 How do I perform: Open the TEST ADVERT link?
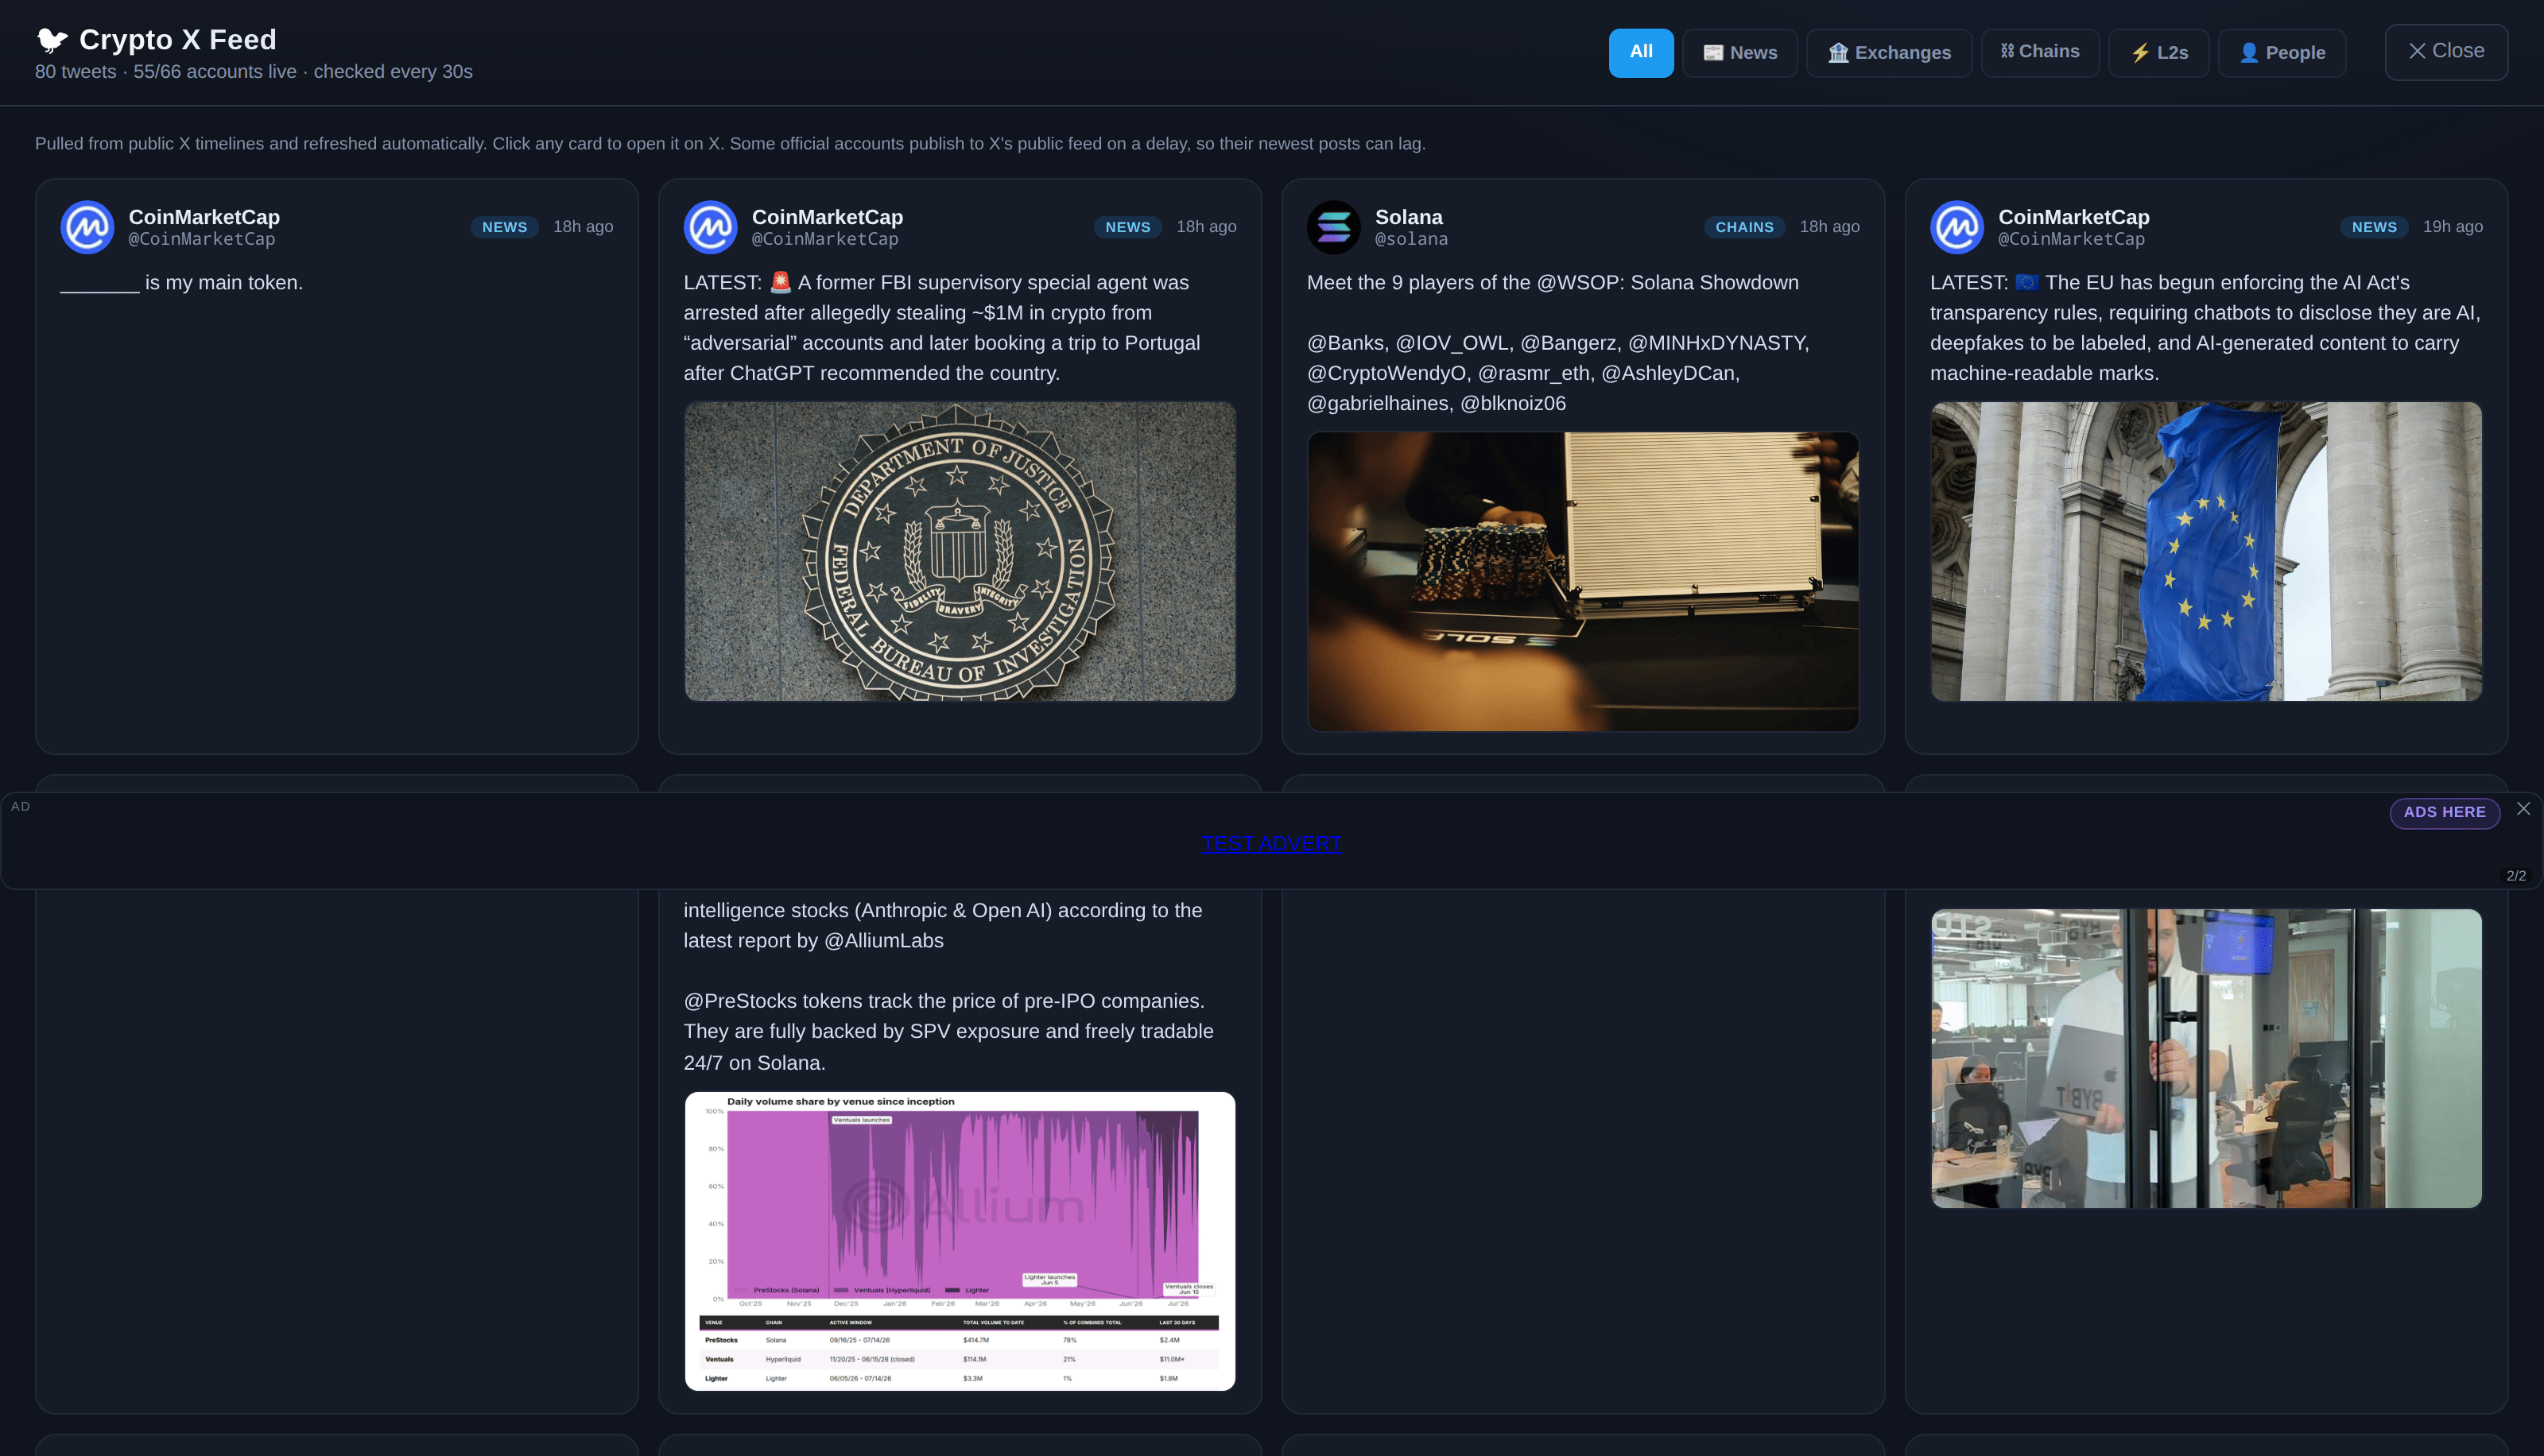1271,843
